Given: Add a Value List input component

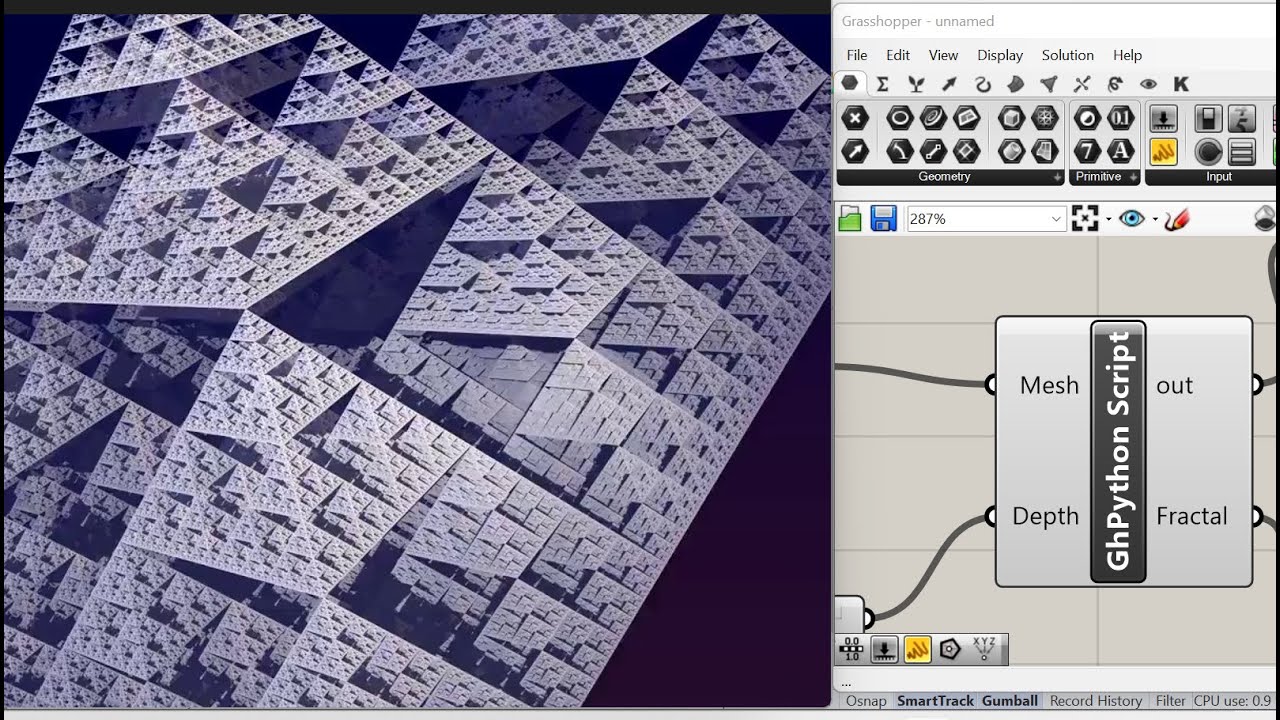Looking at the screenshot, I should point(1242,151).
